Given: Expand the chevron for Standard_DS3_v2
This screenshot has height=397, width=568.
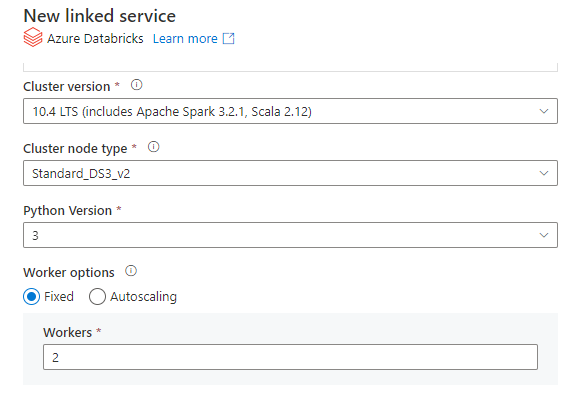Looking at the screenshot, I should [544, 173].
